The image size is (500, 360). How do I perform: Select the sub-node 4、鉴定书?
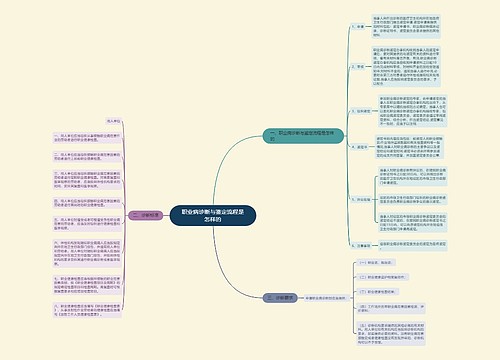tap(359, 147)
